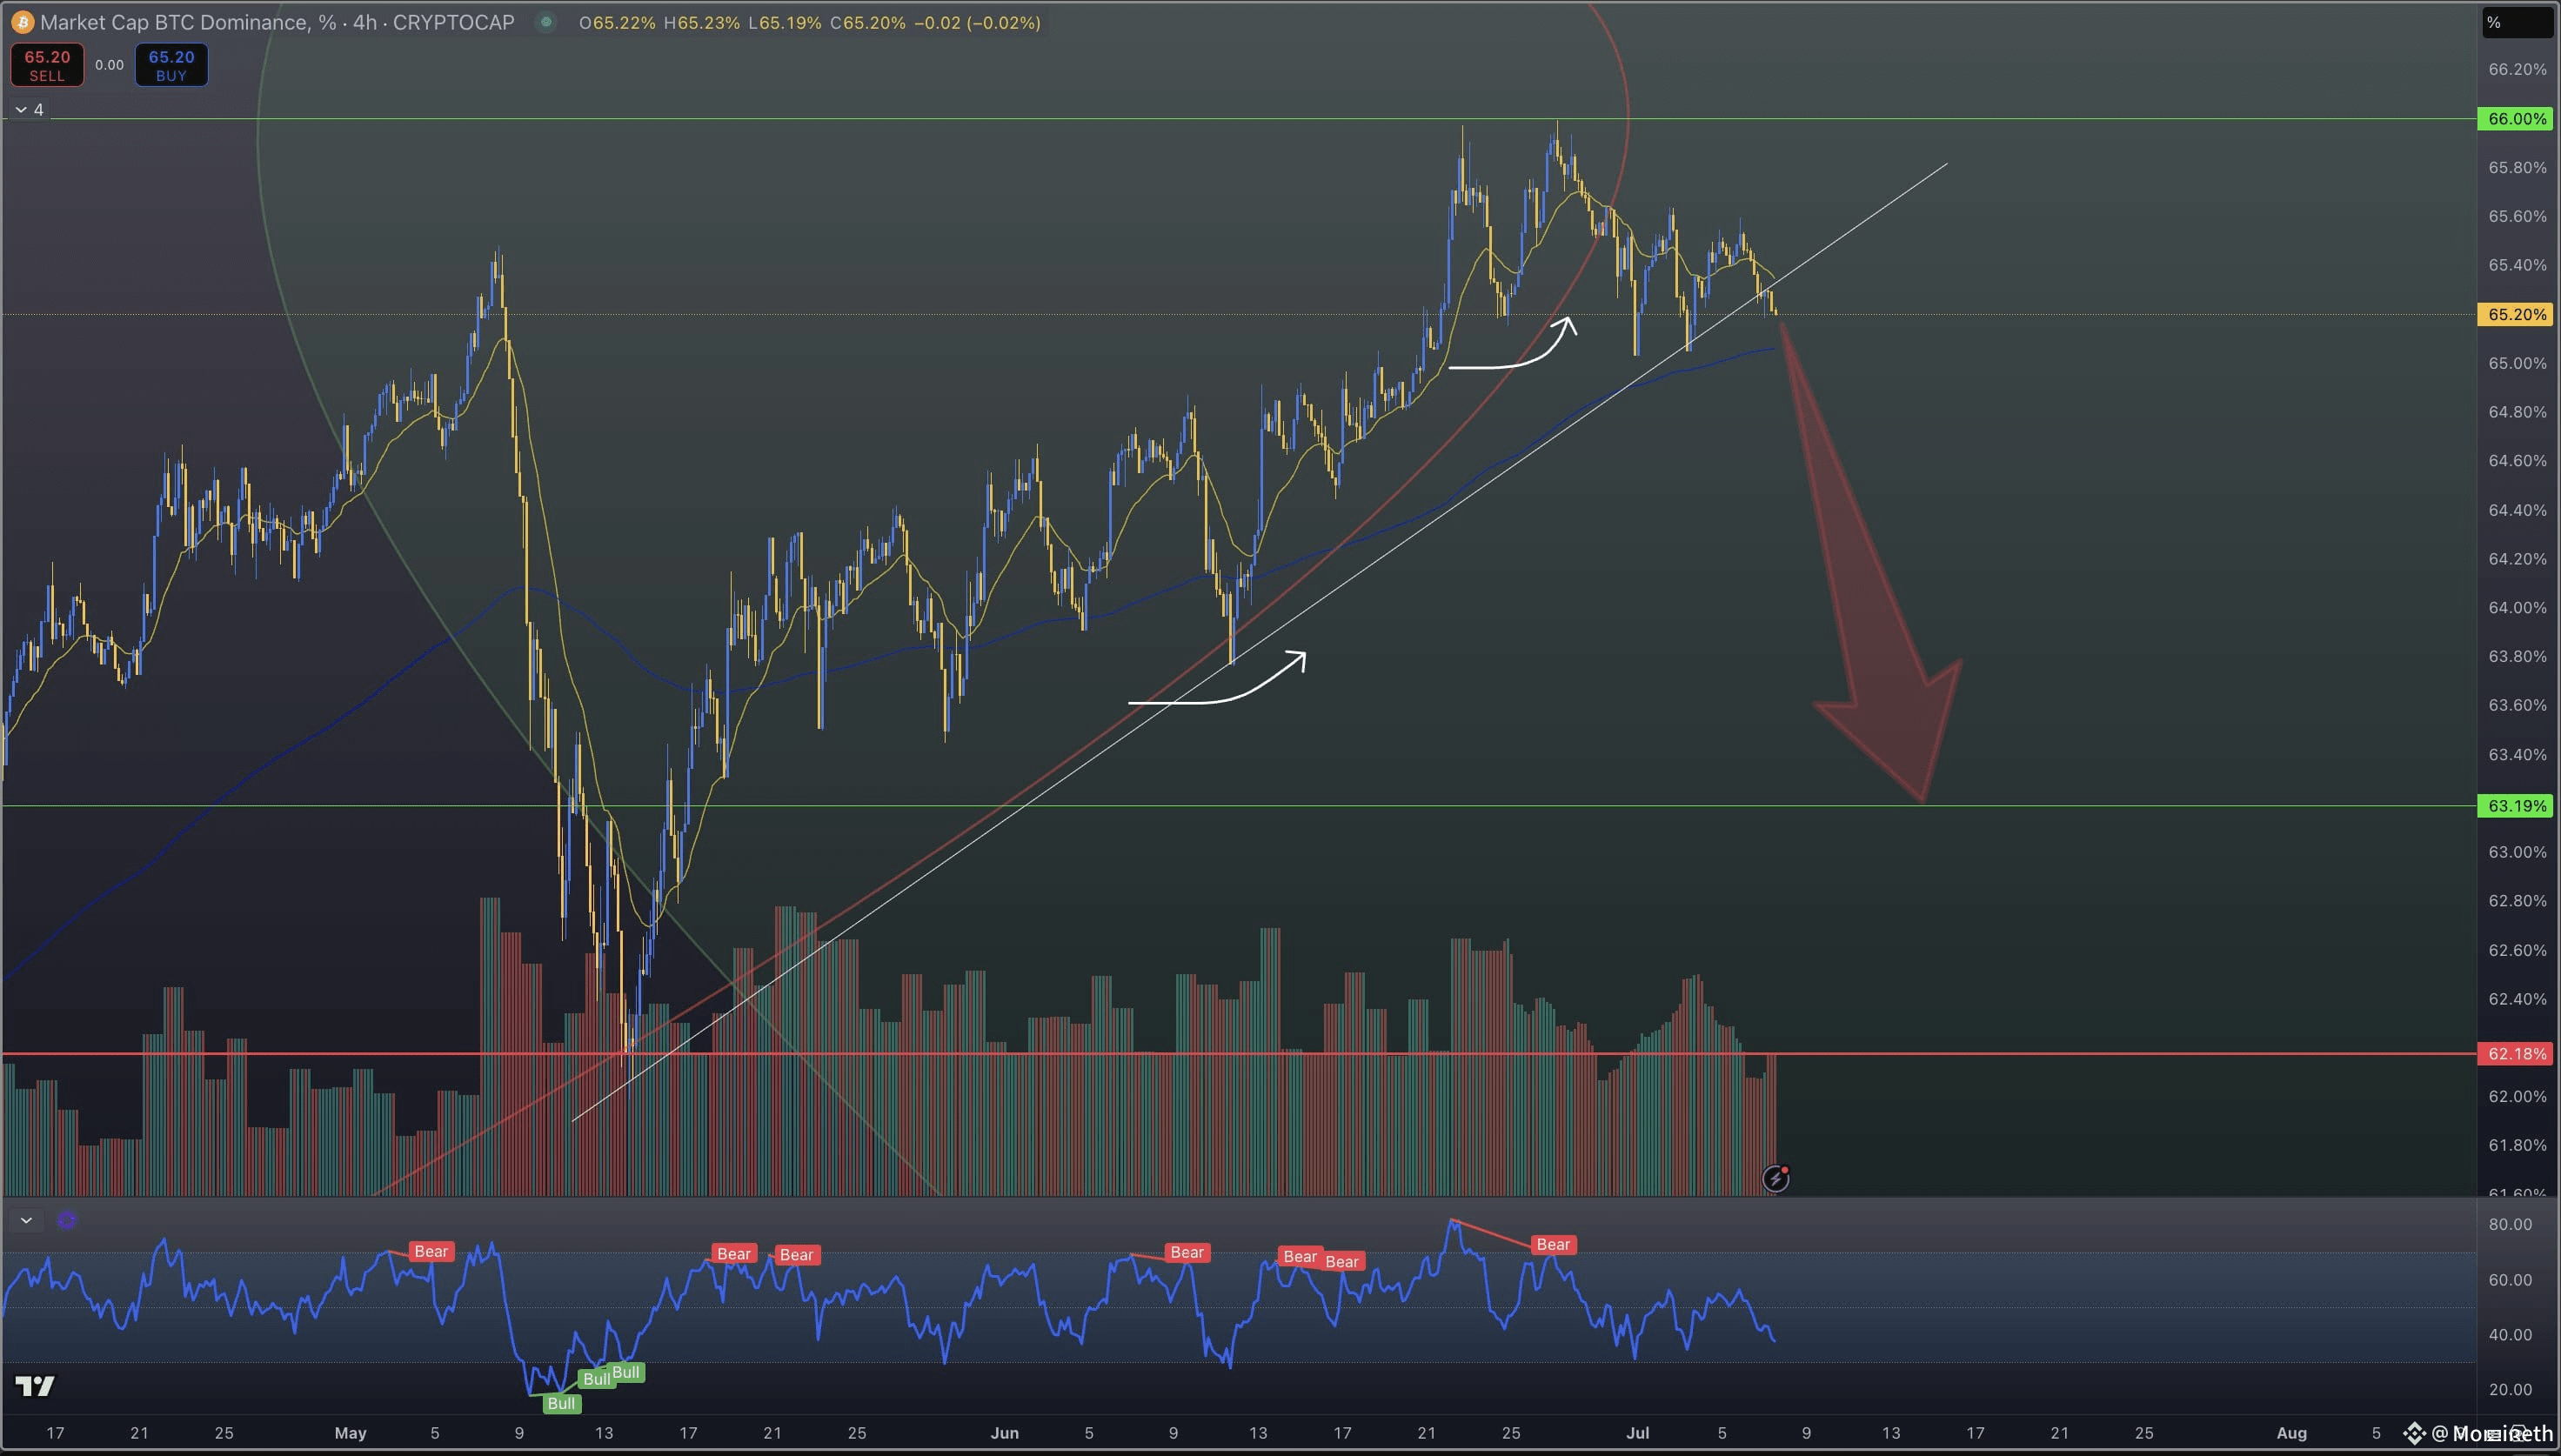Toggle the % scale button
The image size is (2561, 1456).
click(x=2516, y=22)
